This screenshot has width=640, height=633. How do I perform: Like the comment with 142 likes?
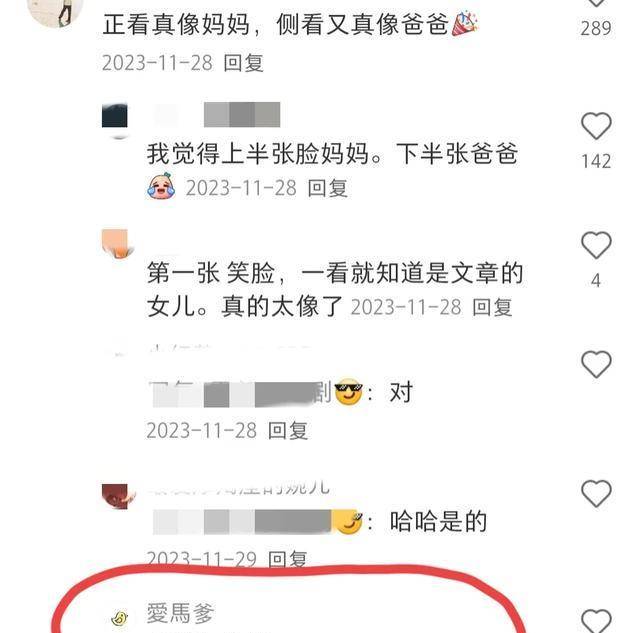coord(596,126)
